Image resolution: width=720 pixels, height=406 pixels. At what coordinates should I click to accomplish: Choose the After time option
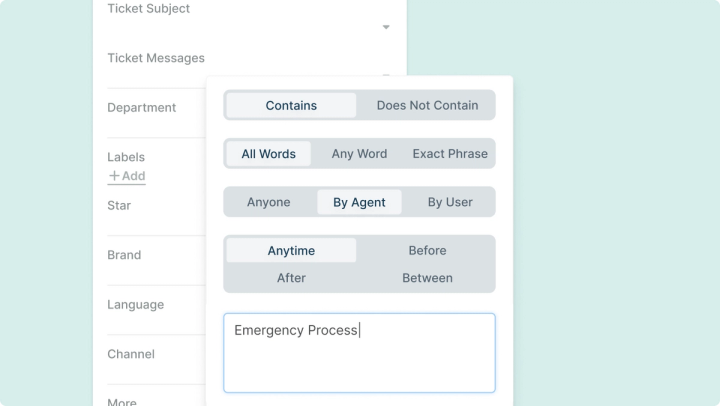[x=291, y=278]
